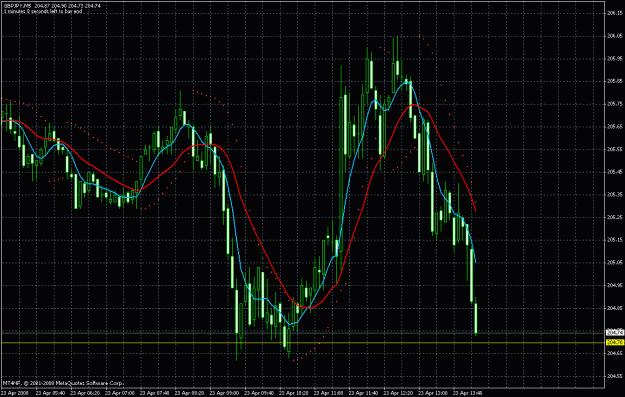
Task: Click the 206.15 price scale label
Action: 615,13
